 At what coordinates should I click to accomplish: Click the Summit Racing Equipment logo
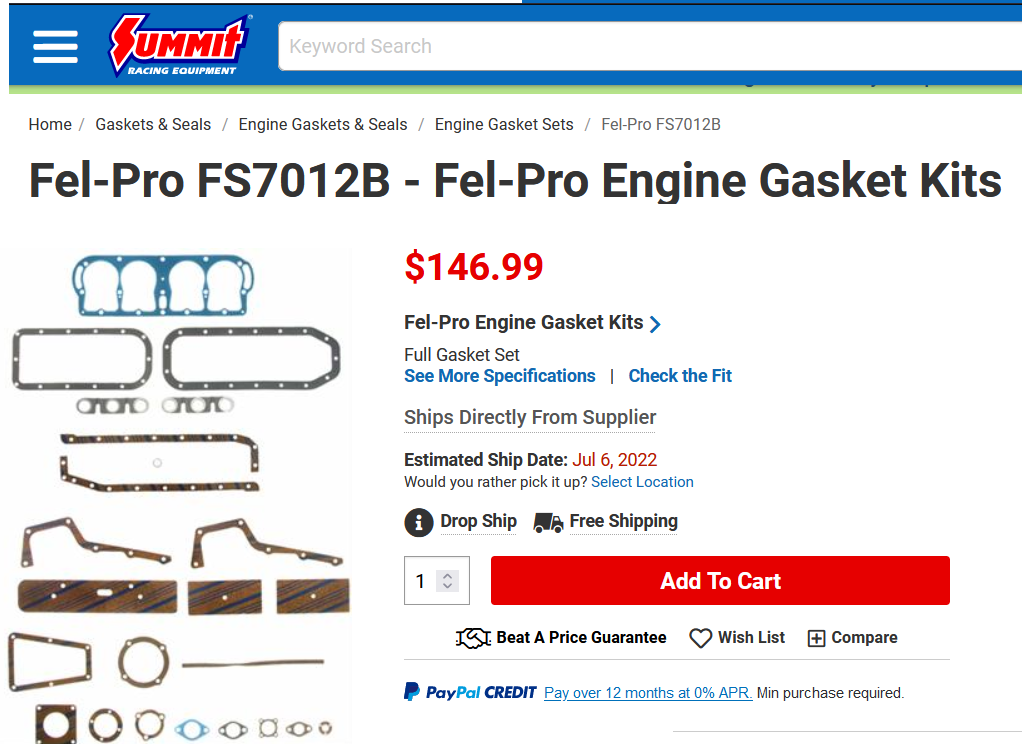tap(179, 46)
